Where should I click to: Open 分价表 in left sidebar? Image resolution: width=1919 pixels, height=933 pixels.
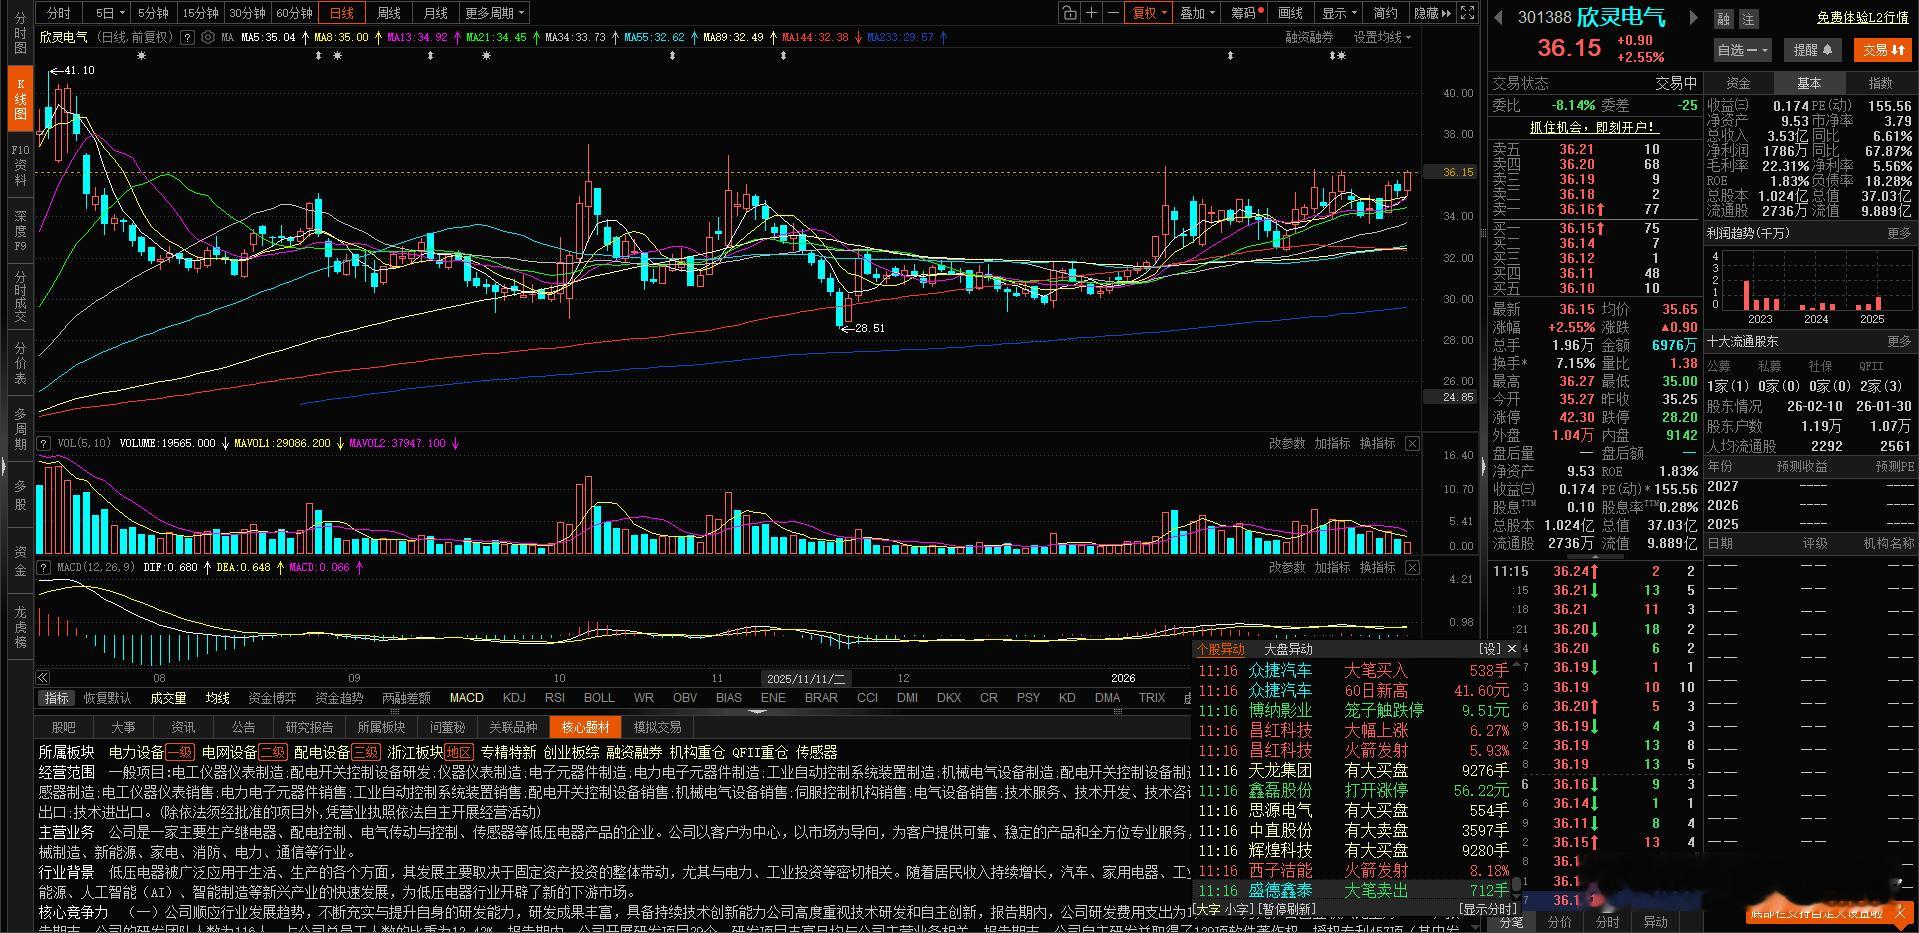20,362
